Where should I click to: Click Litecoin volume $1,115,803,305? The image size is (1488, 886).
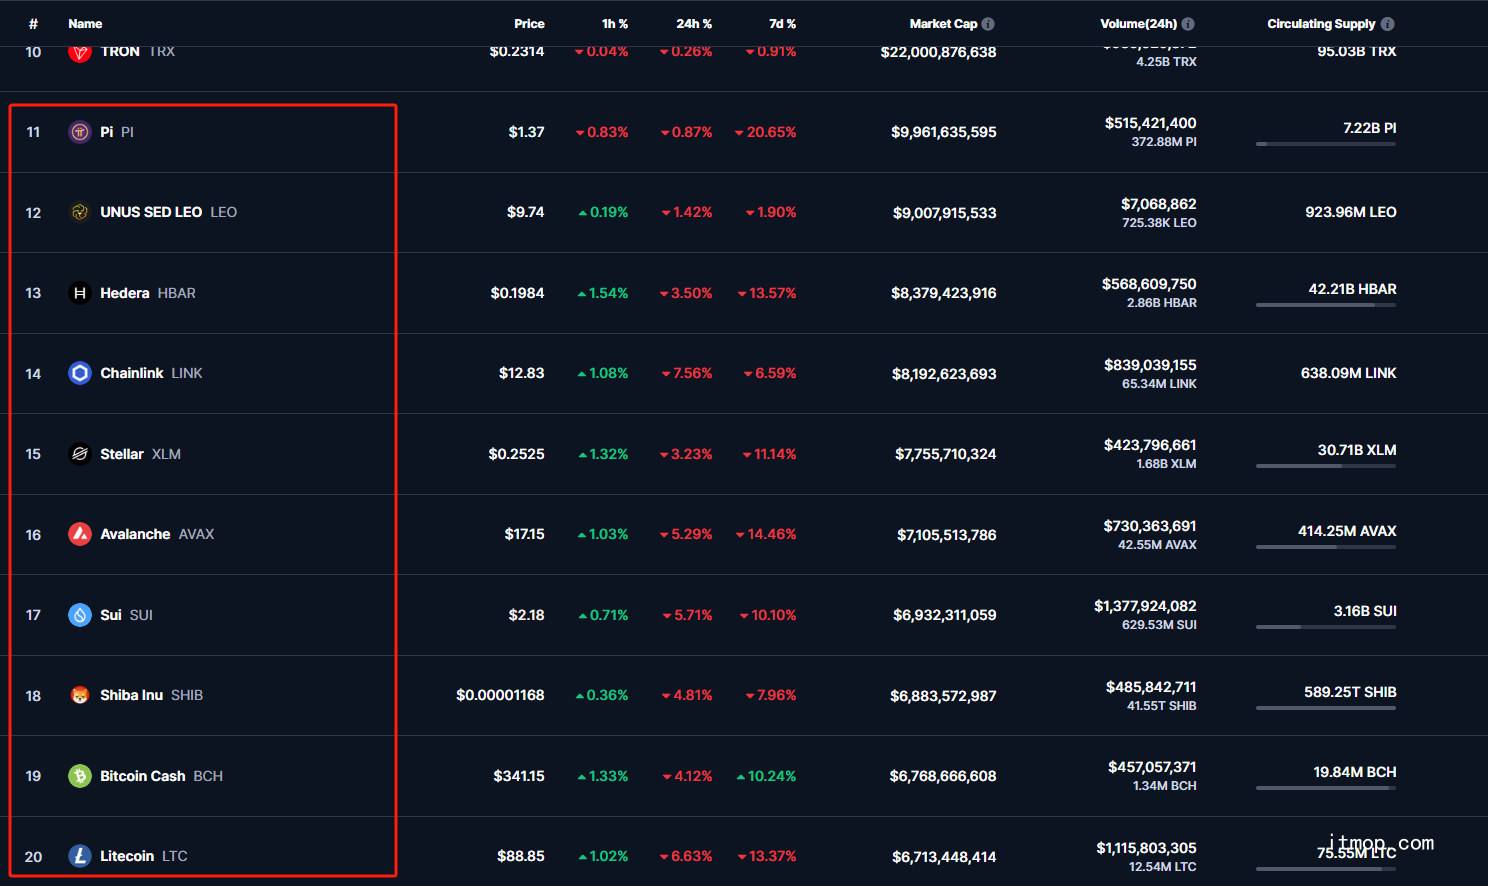pyautogui.click(x=1146, y=848)
